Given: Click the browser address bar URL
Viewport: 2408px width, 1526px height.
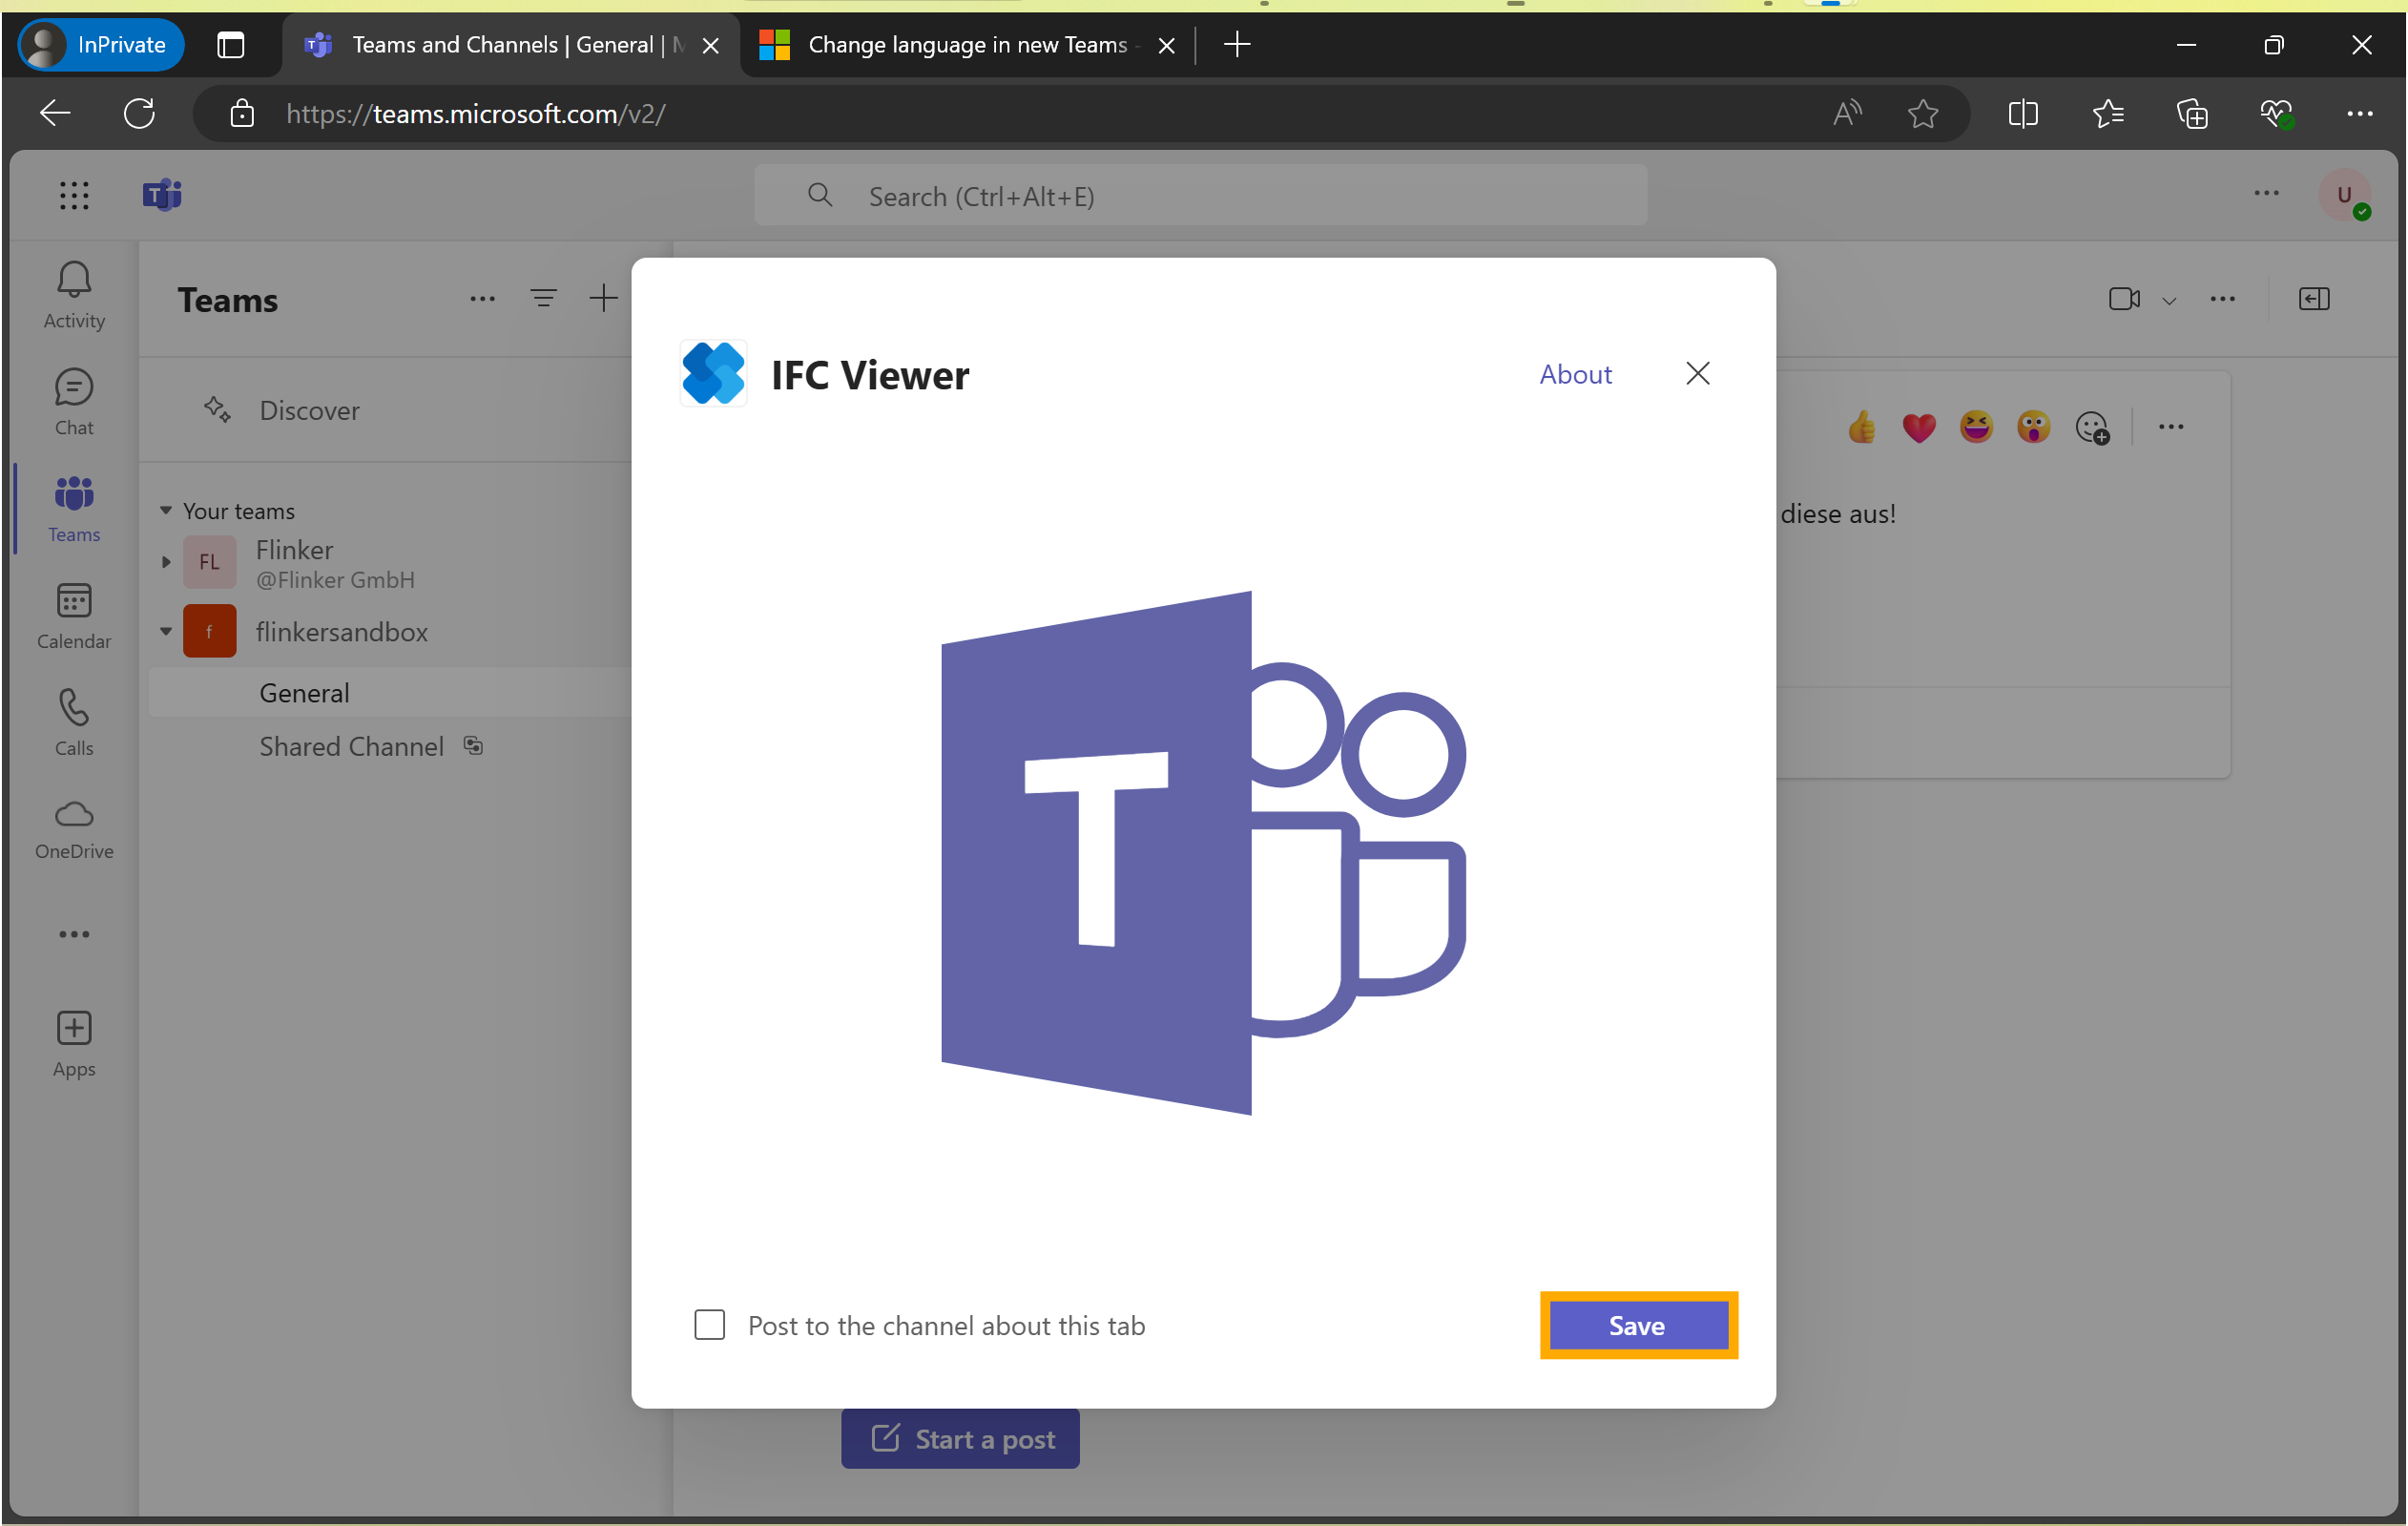Looking at the screenshot, I should [x=476, y=114].
